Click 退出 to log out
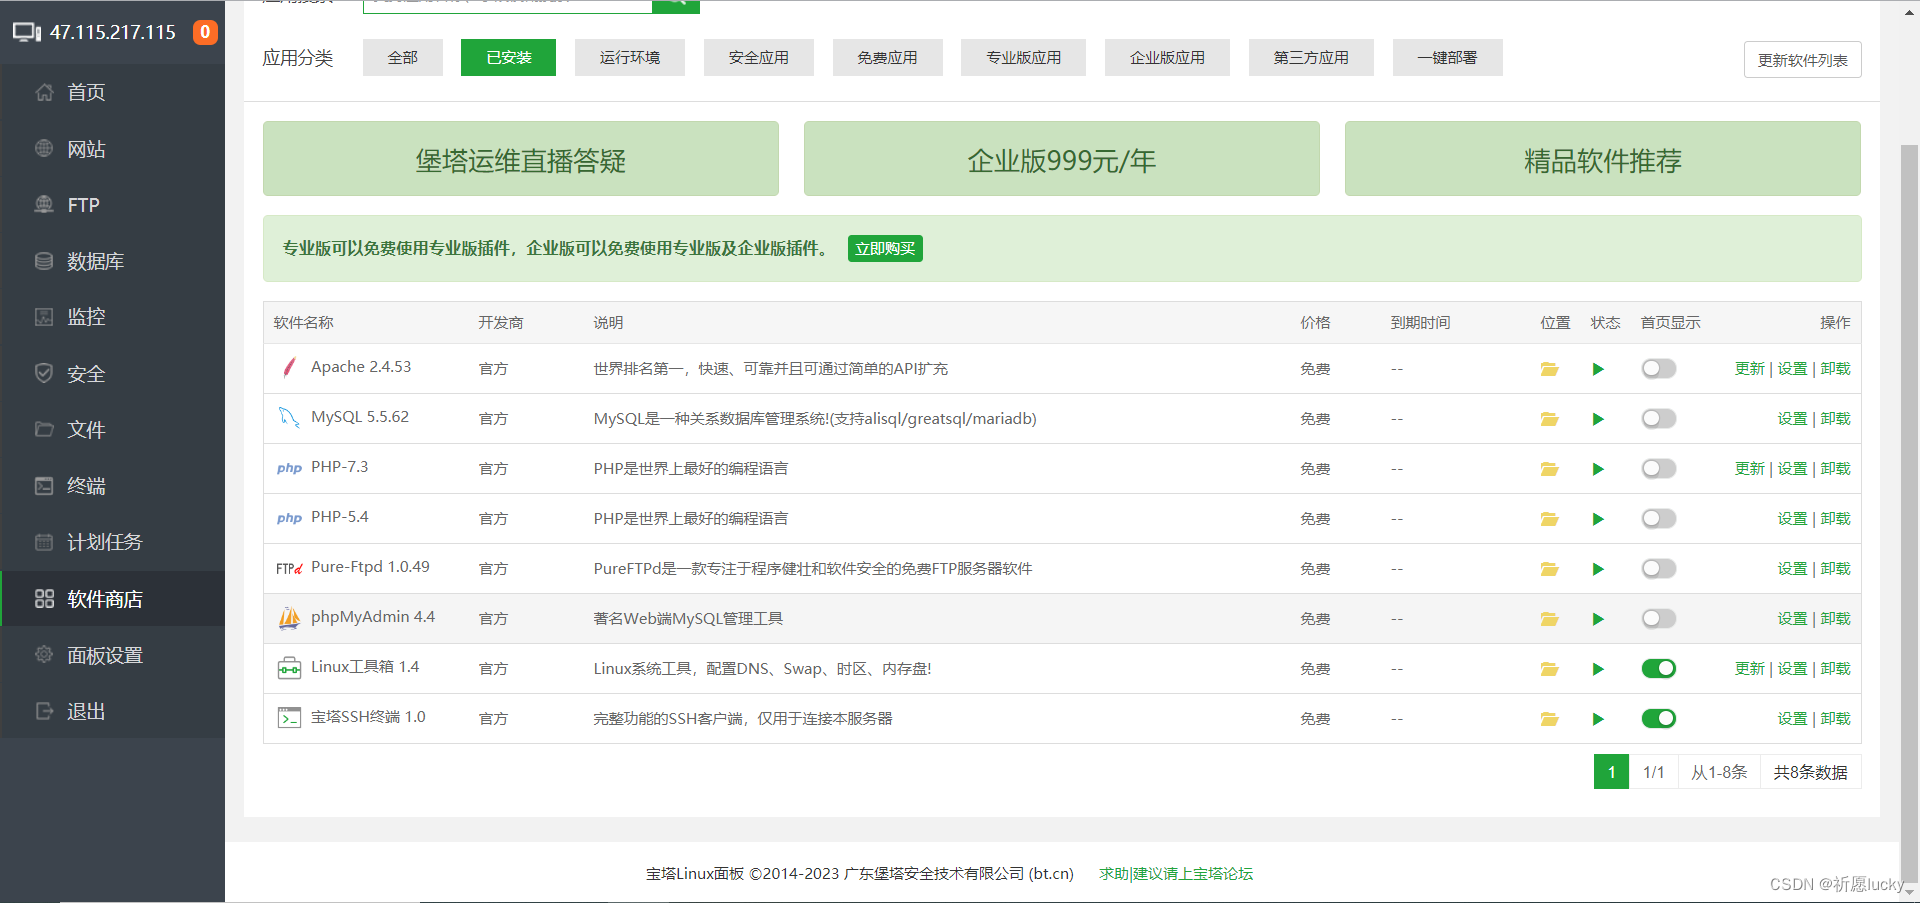Image resolution: width=1920 pixels, height=903 pixels. click(x=112, y=711)
